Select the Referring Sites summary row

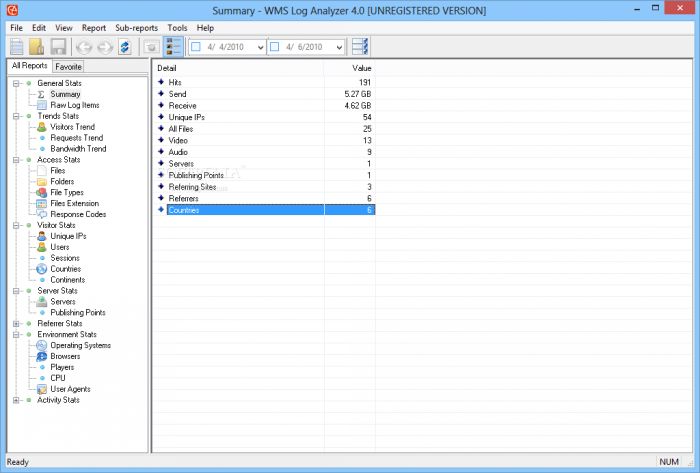click(x=265, y=187)
